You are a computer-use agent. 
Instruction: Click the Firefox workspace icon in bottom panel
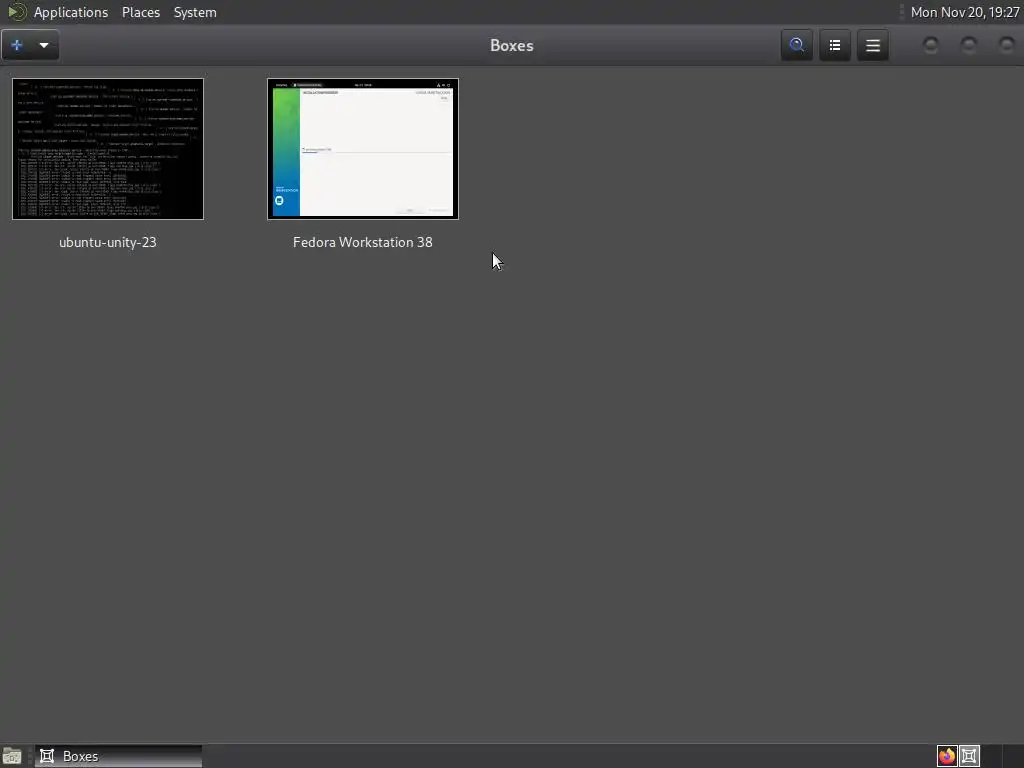point(947,756)
